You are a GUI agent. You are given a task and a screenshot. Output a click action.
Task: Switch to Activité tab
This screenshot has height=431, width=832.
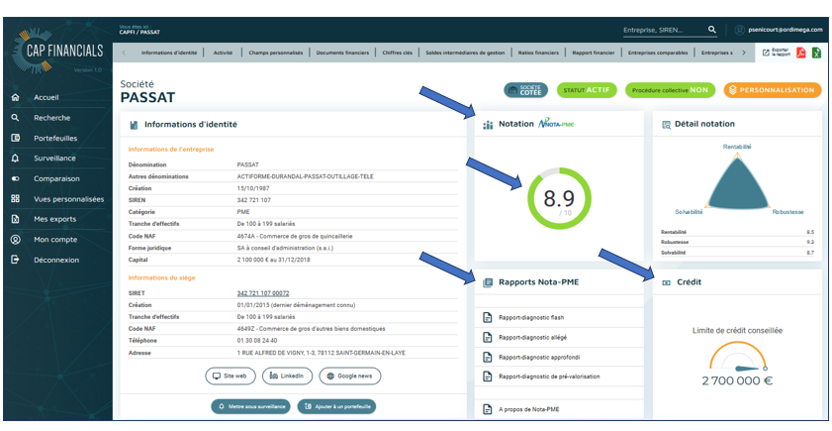point(223,53)
